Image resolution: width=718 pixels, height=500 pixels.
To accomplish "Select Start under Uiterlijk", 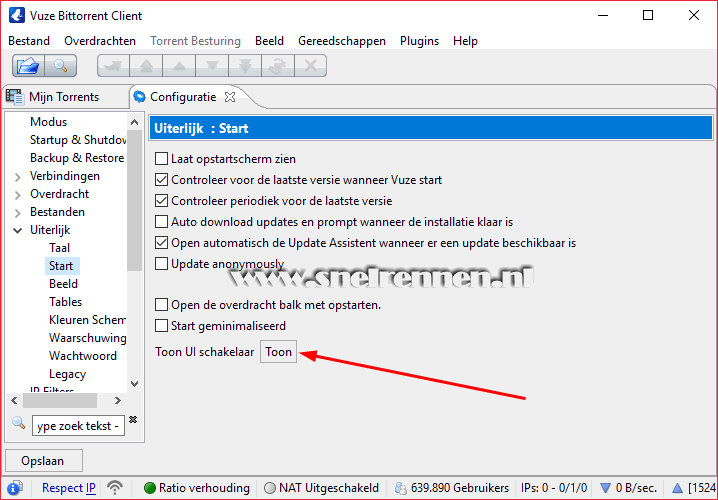I will (x=61, y=266).
